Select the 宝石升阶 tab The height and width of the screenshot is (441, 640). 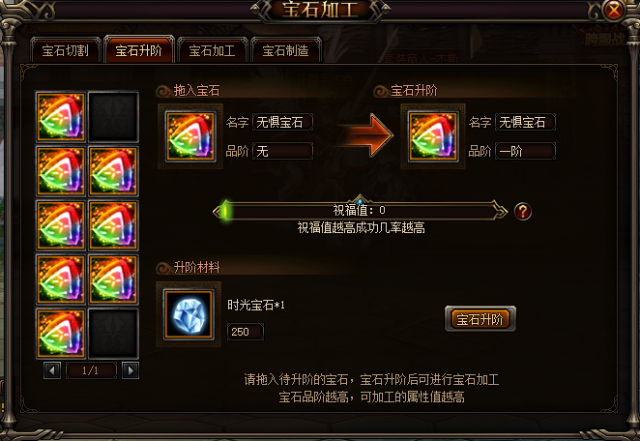coord(139,49)
